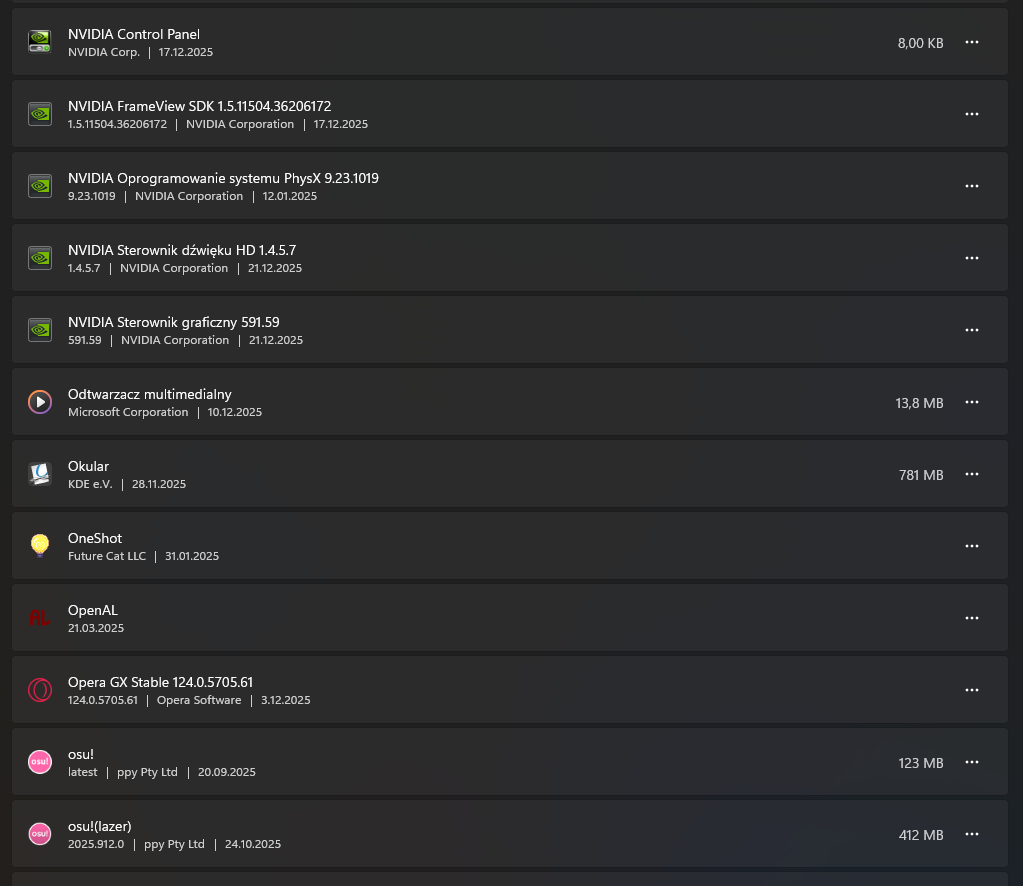Open more options for Opera GX Stable

click(971, 690)
